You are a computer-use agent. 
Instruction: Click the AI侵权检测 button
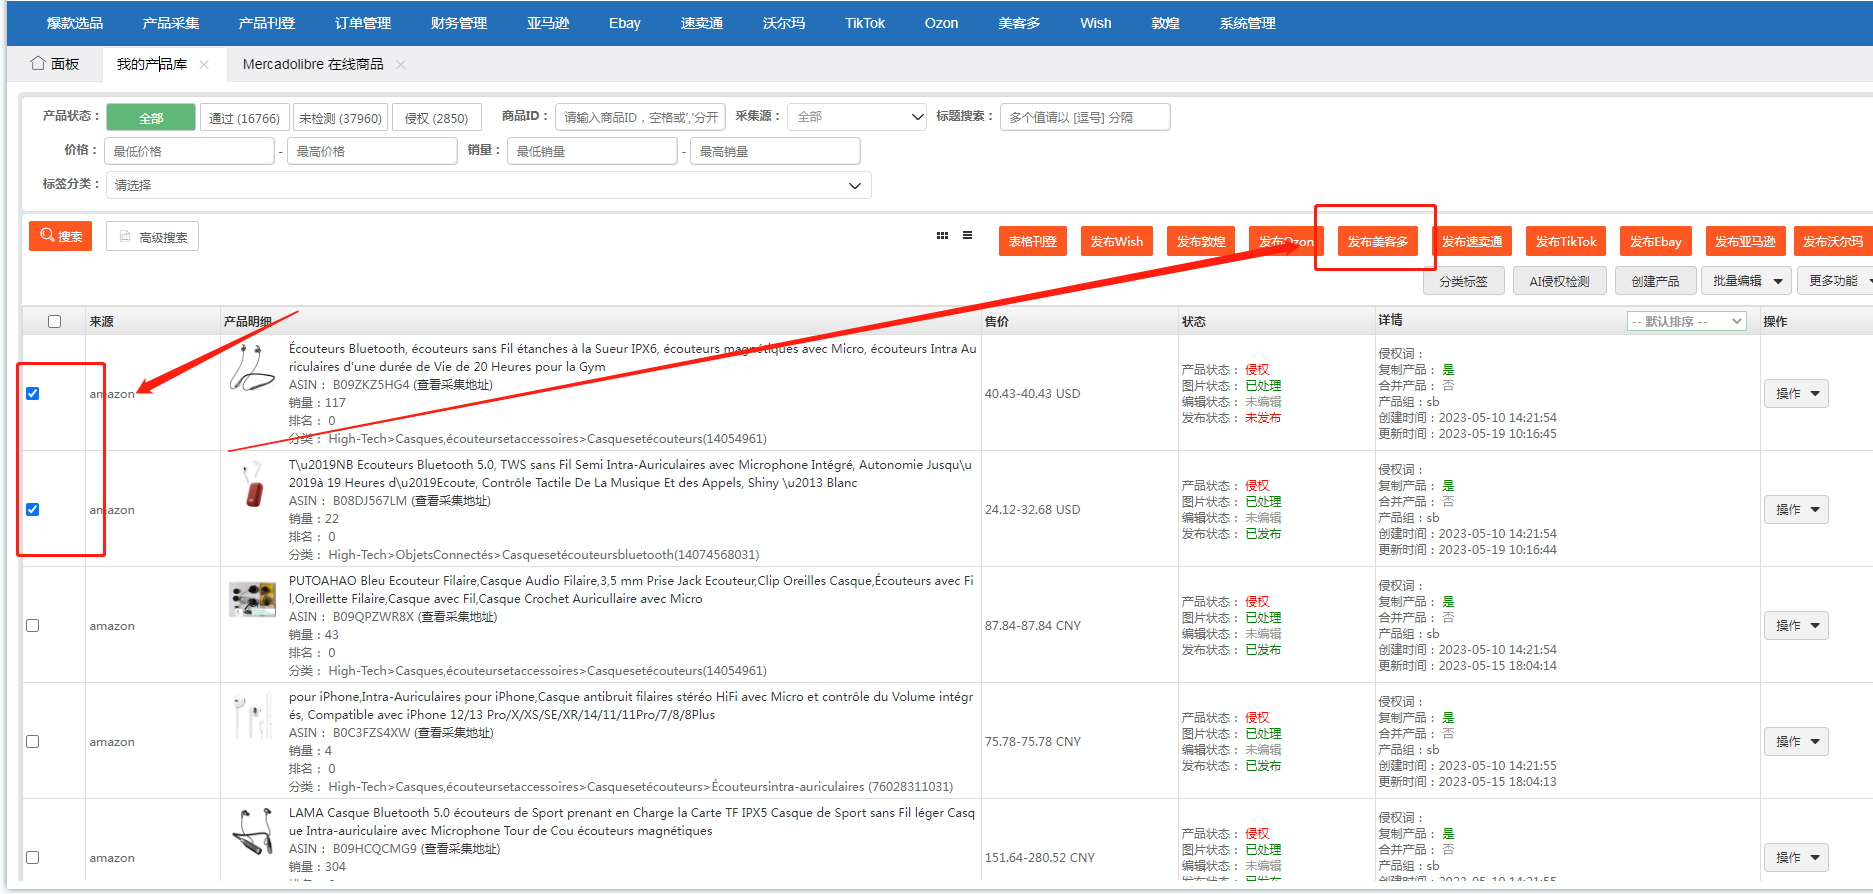1559,281
